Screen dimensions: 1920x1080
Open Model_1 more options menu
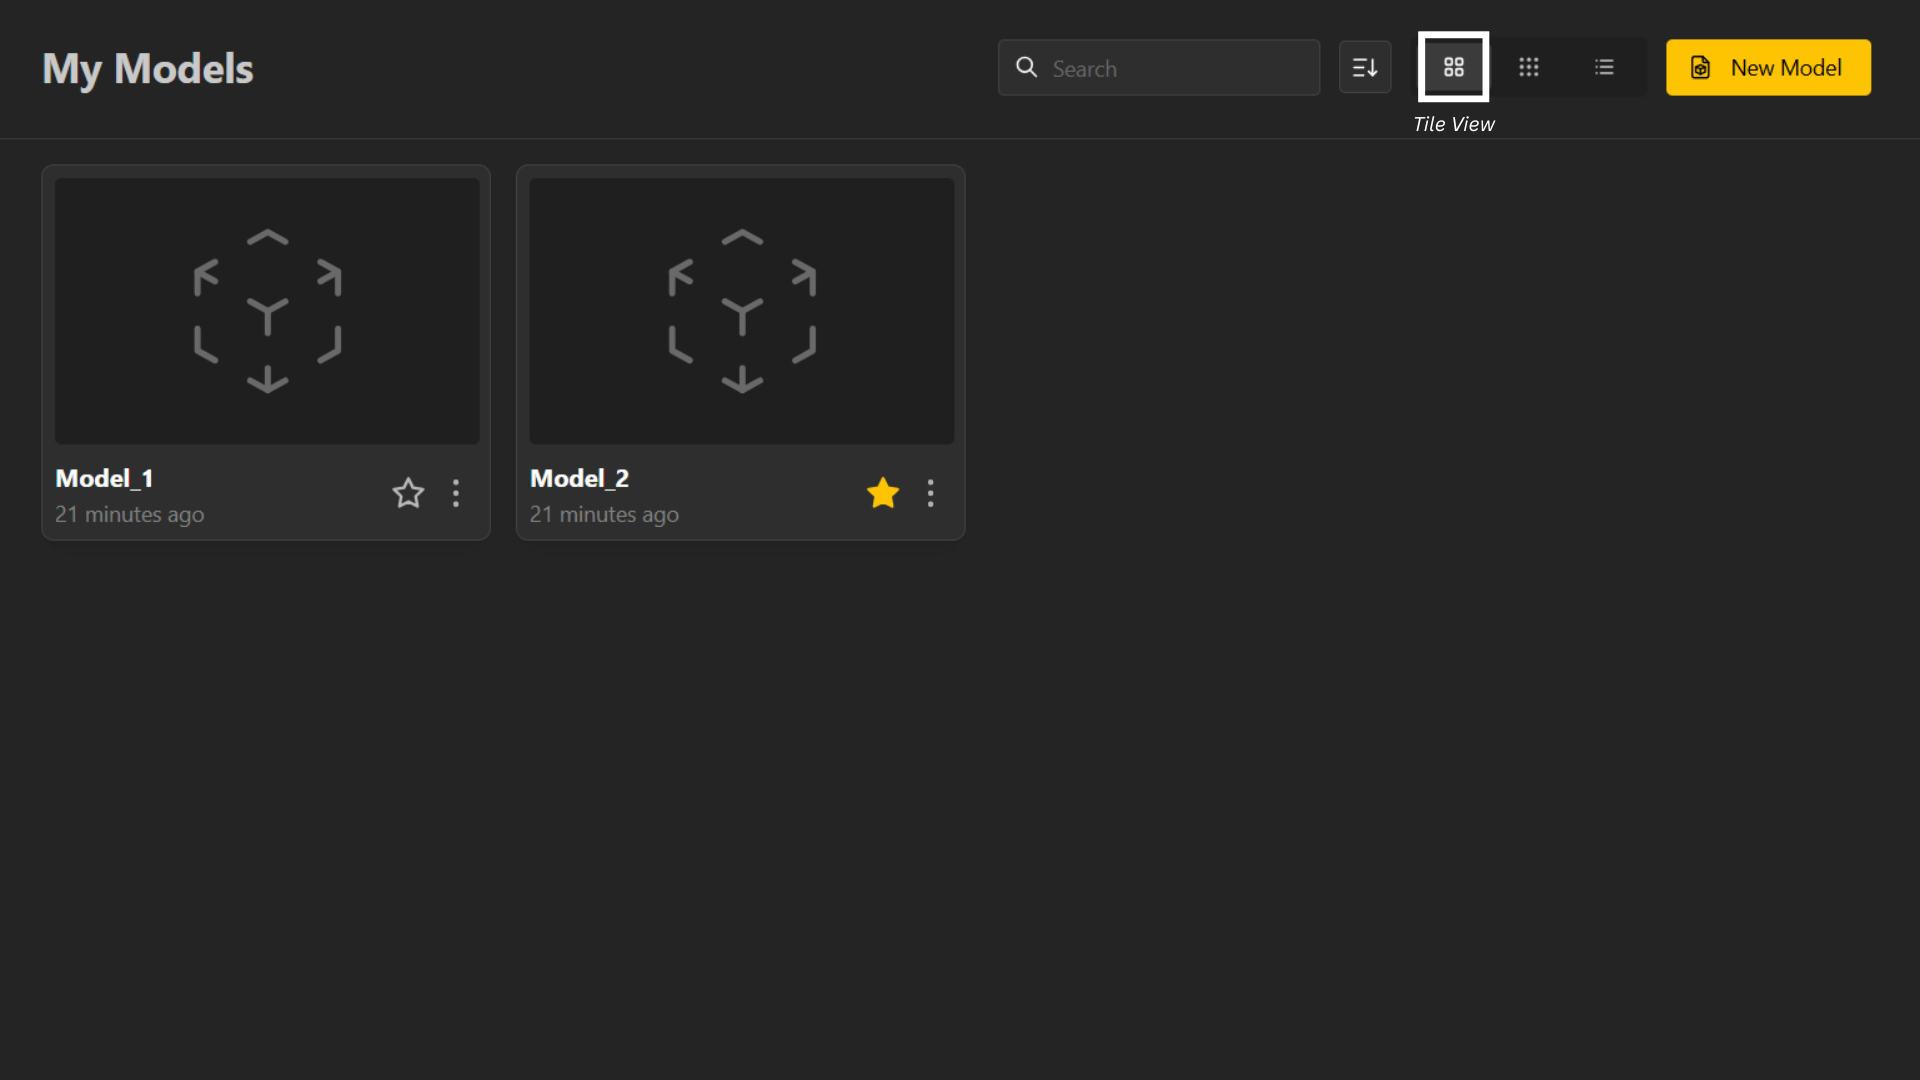456,493
